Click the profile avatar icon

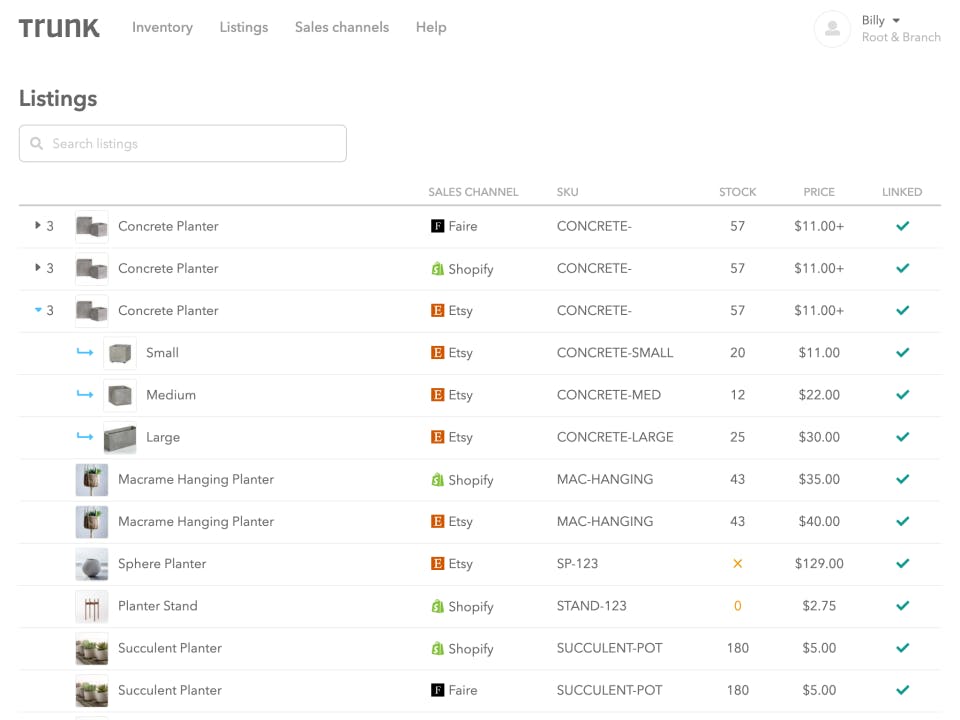pos(832,29)
